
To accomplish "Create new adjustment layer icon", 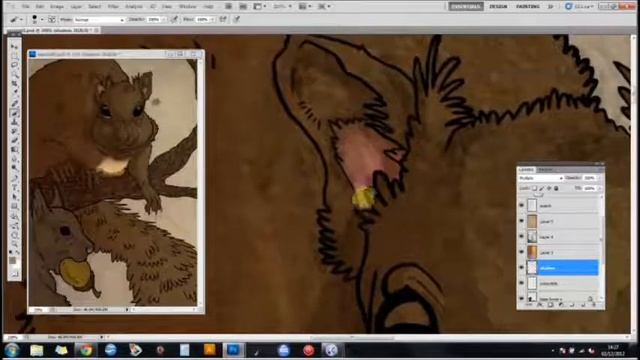I will (561, 305).
